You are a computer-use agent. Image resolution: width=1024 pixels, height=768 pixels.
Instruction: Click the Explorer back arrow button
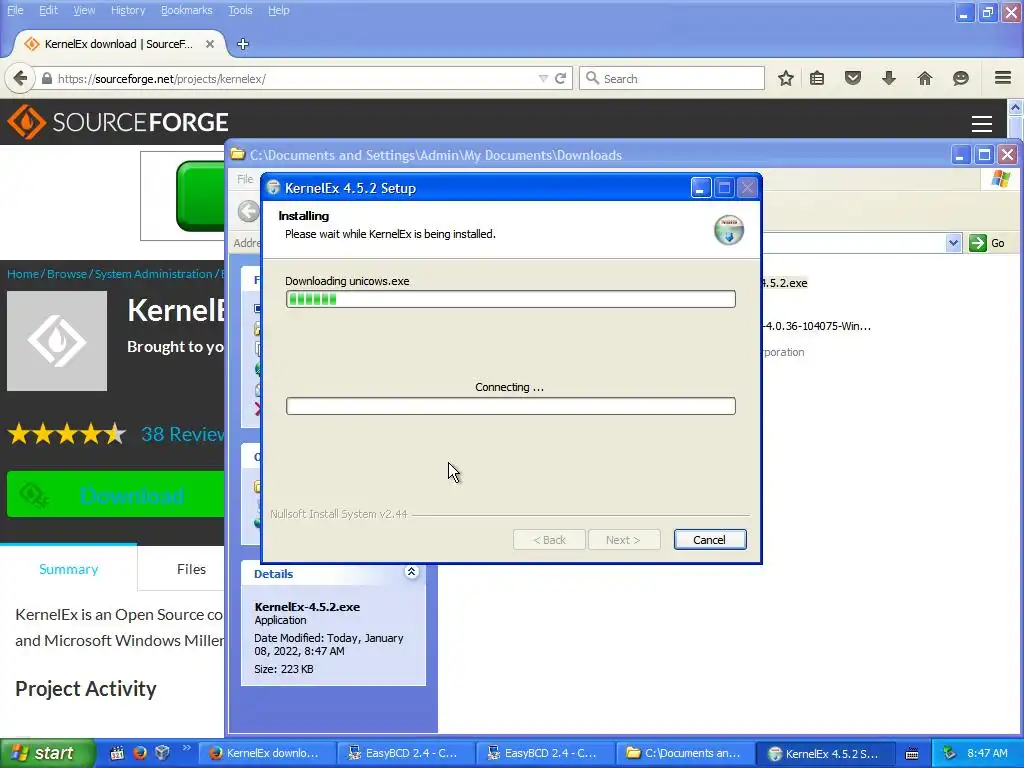(x=248, y=211)
